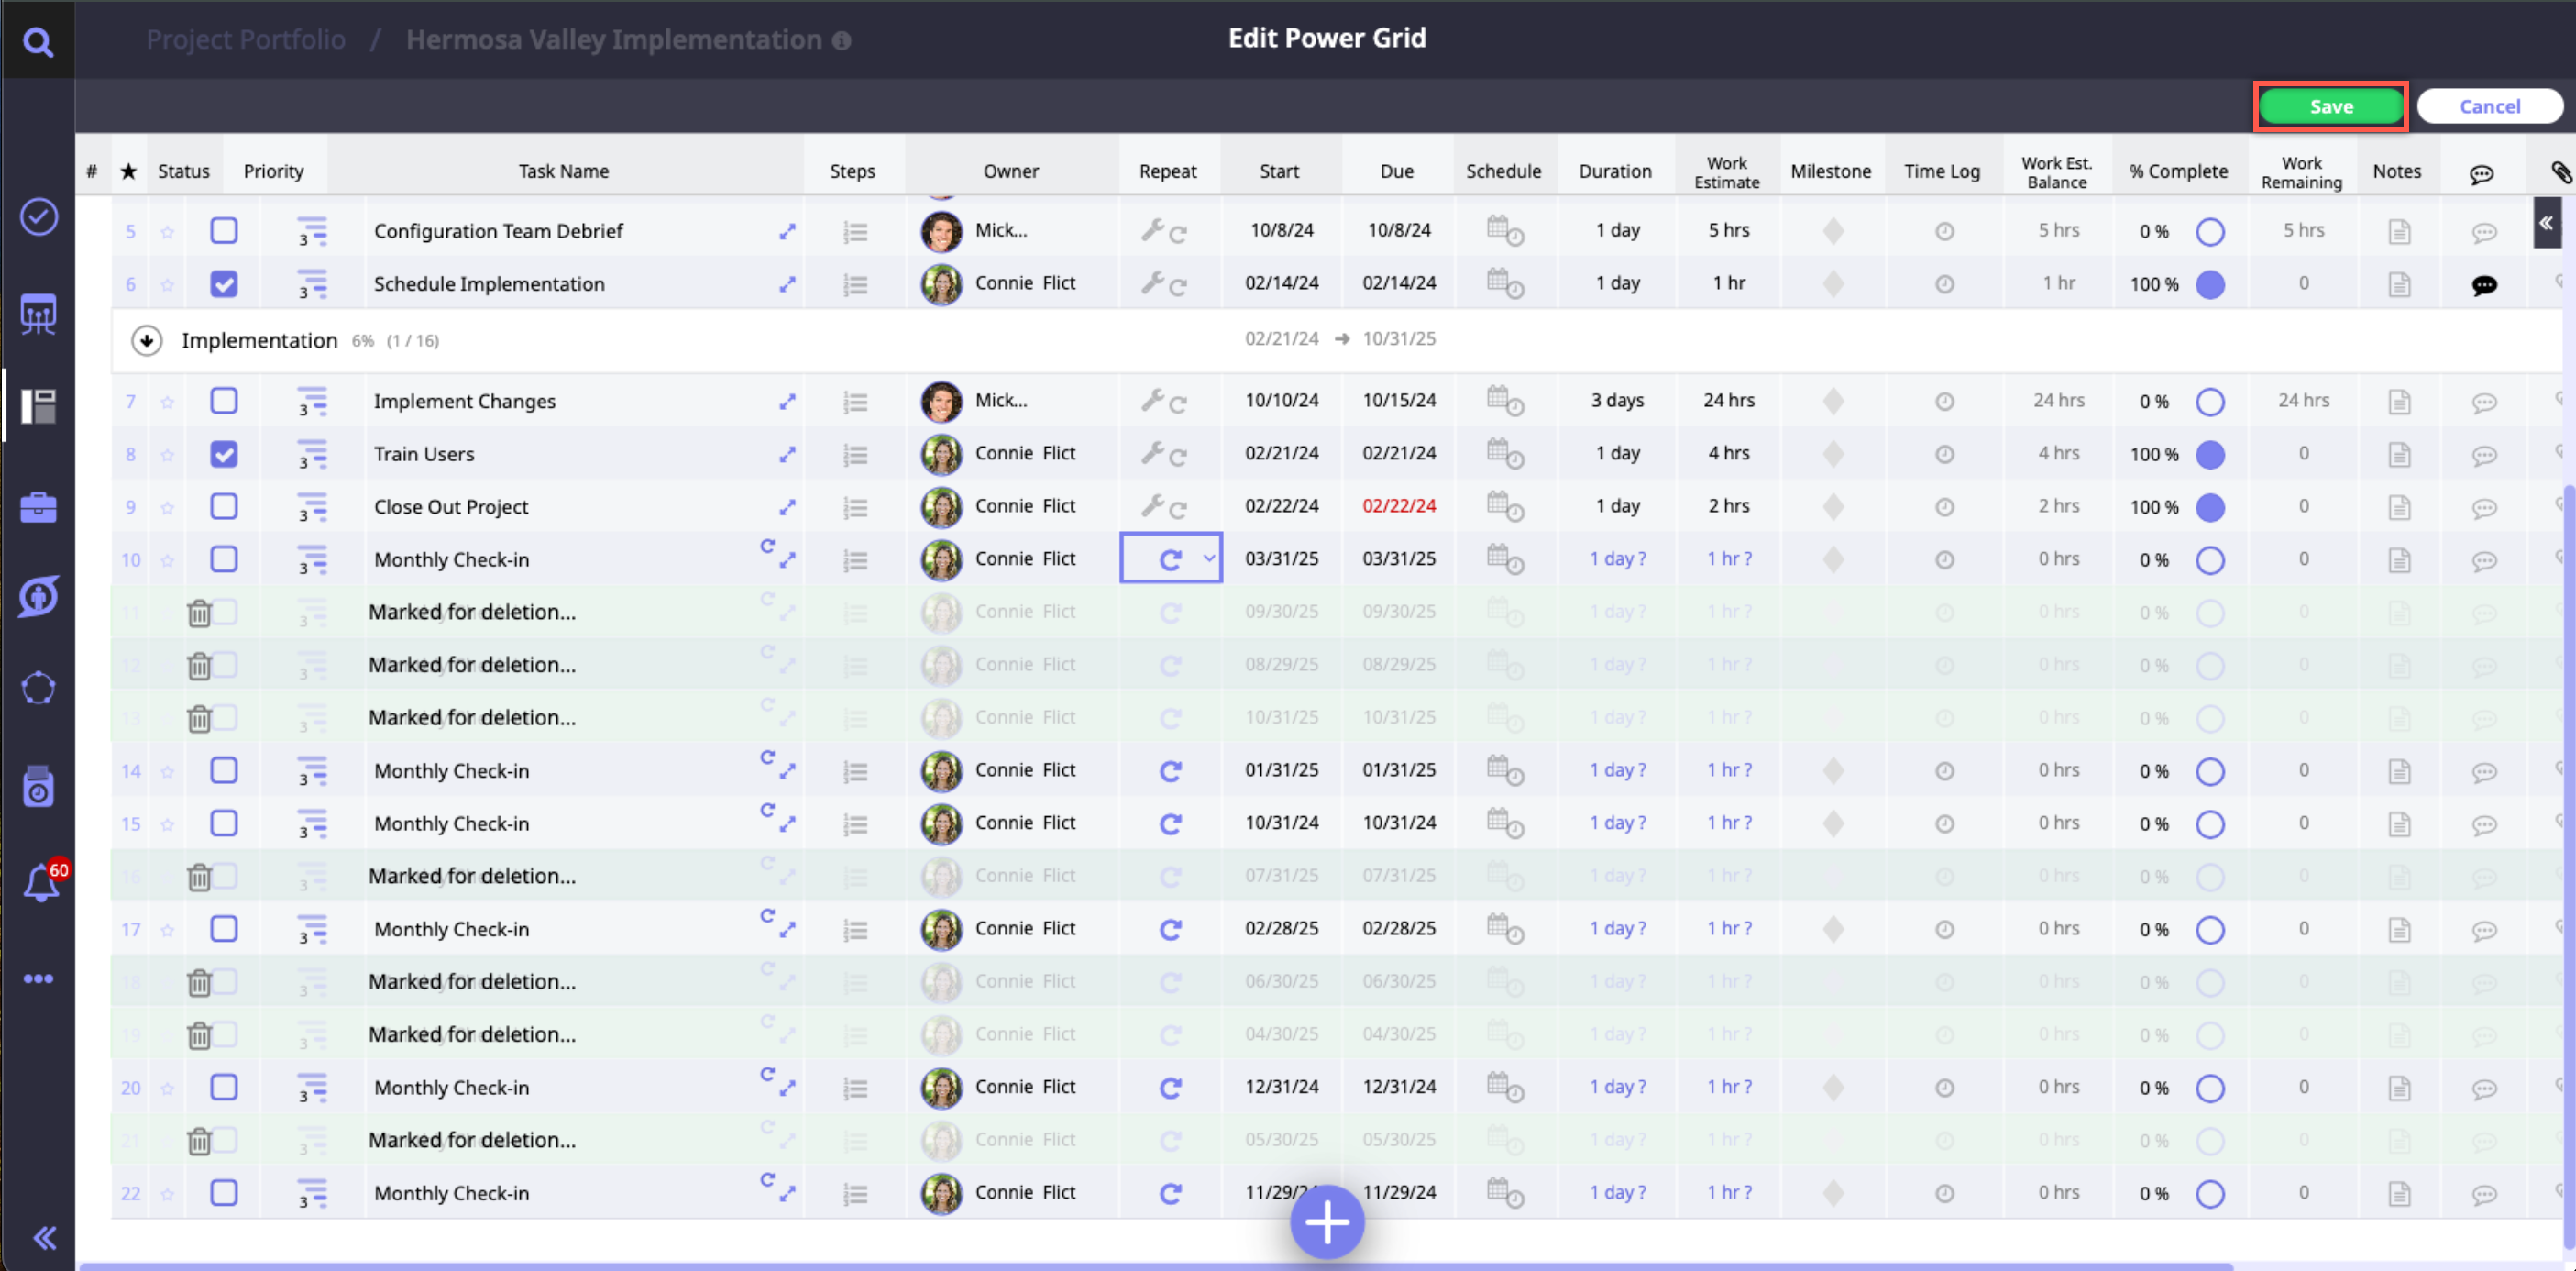Collapse the Implementation section arrow
The height and width of the screenshot is (1271, 2576).
click(x=147, y=341)
